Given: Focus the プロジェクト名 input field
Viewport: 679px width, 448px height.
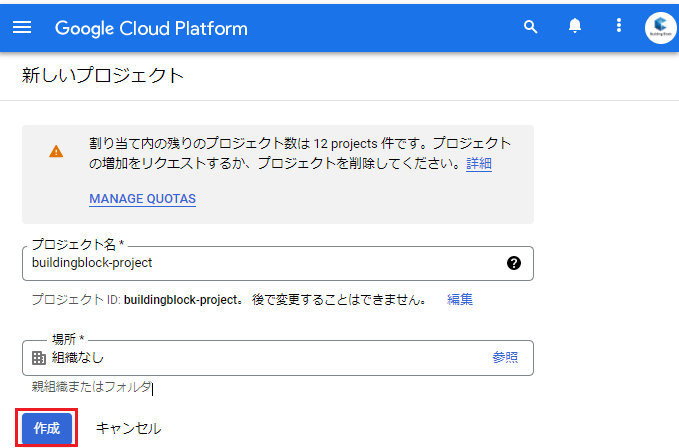Looking at the screenshot, I should 278,263.
